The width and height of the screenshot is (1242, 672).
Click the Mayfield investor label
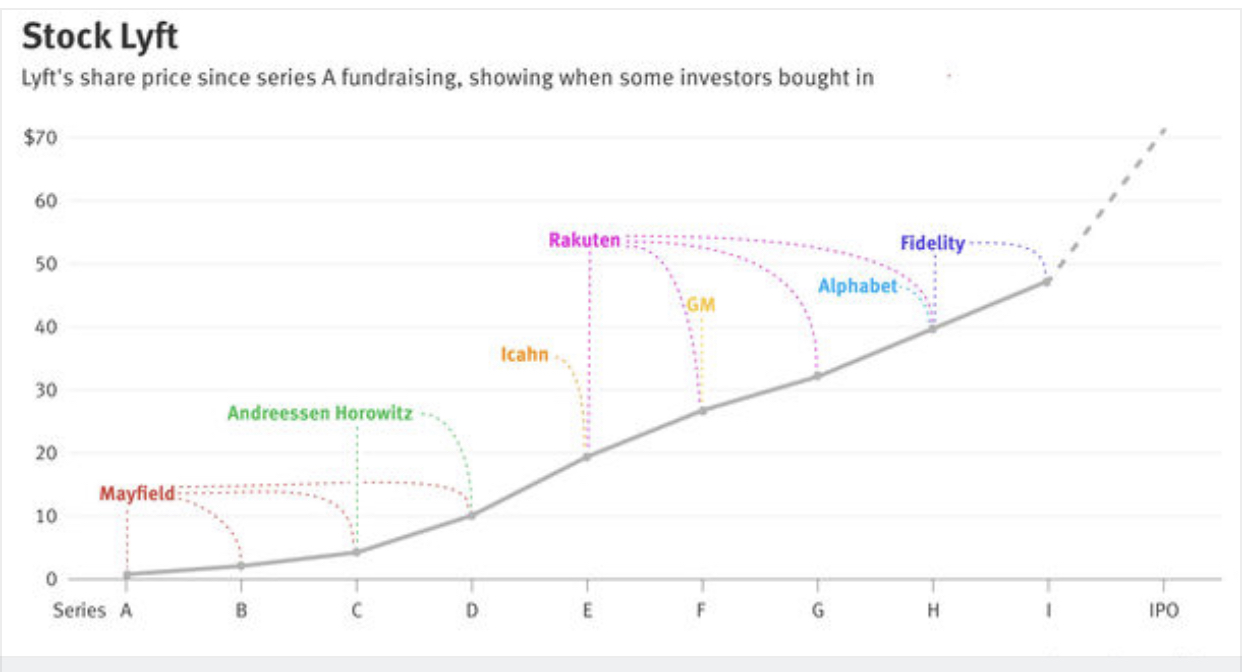(137, 493)
